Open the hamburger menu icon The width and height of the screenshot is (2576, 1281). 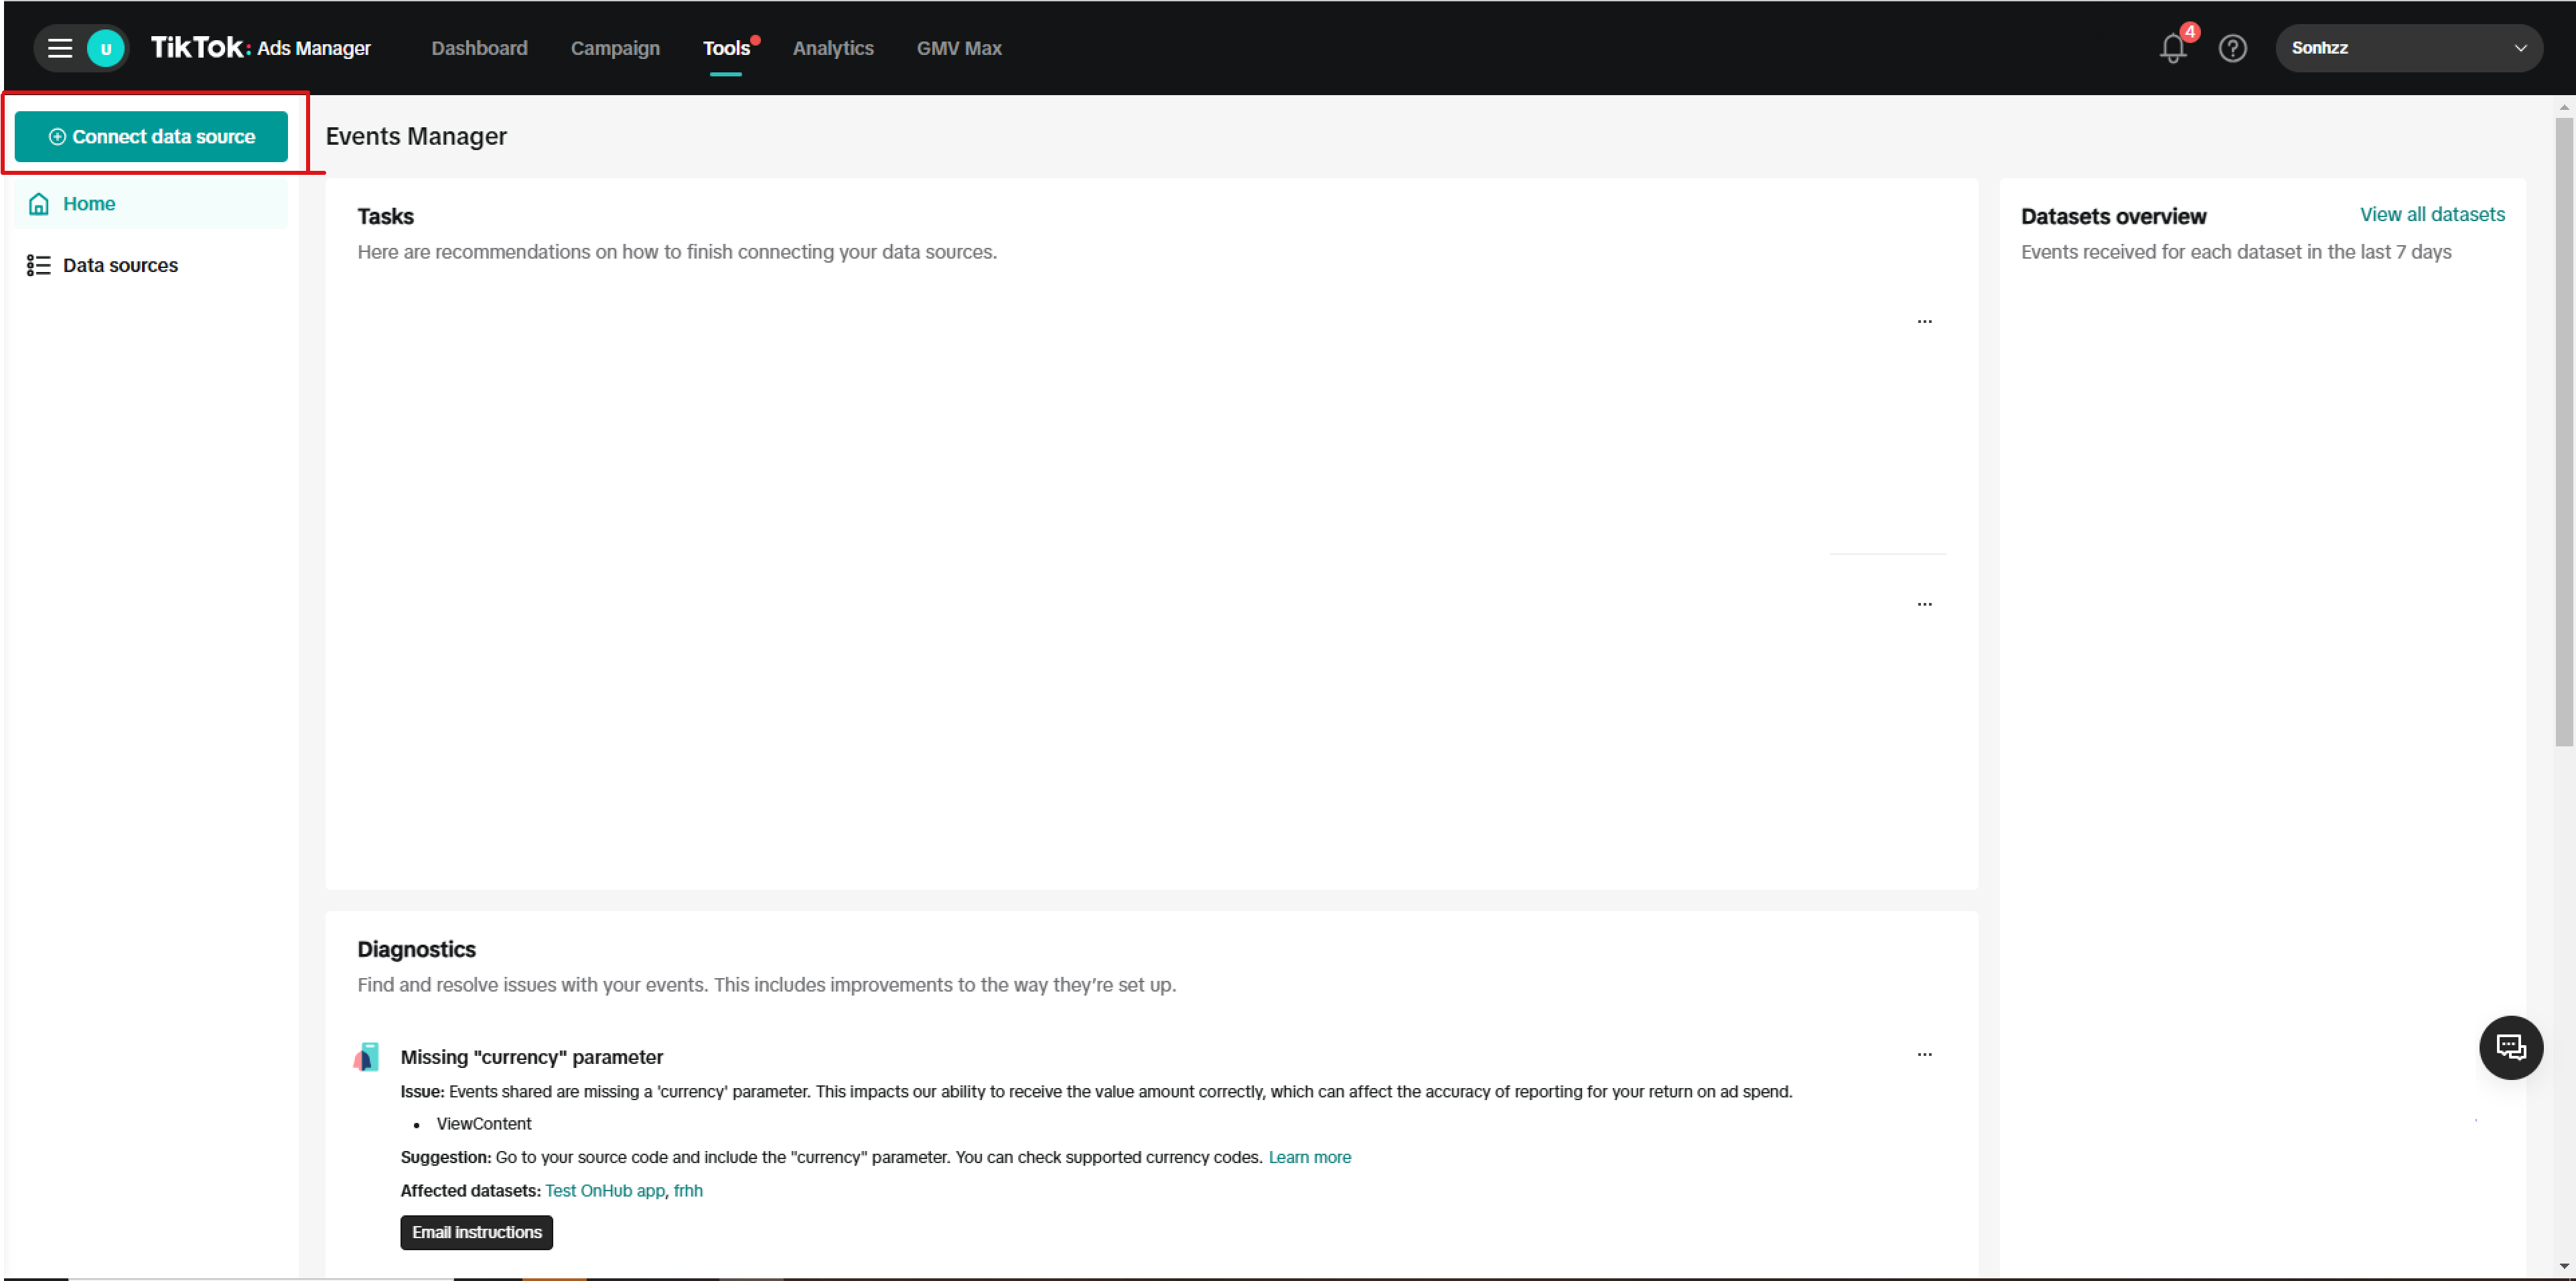(60, 48)
